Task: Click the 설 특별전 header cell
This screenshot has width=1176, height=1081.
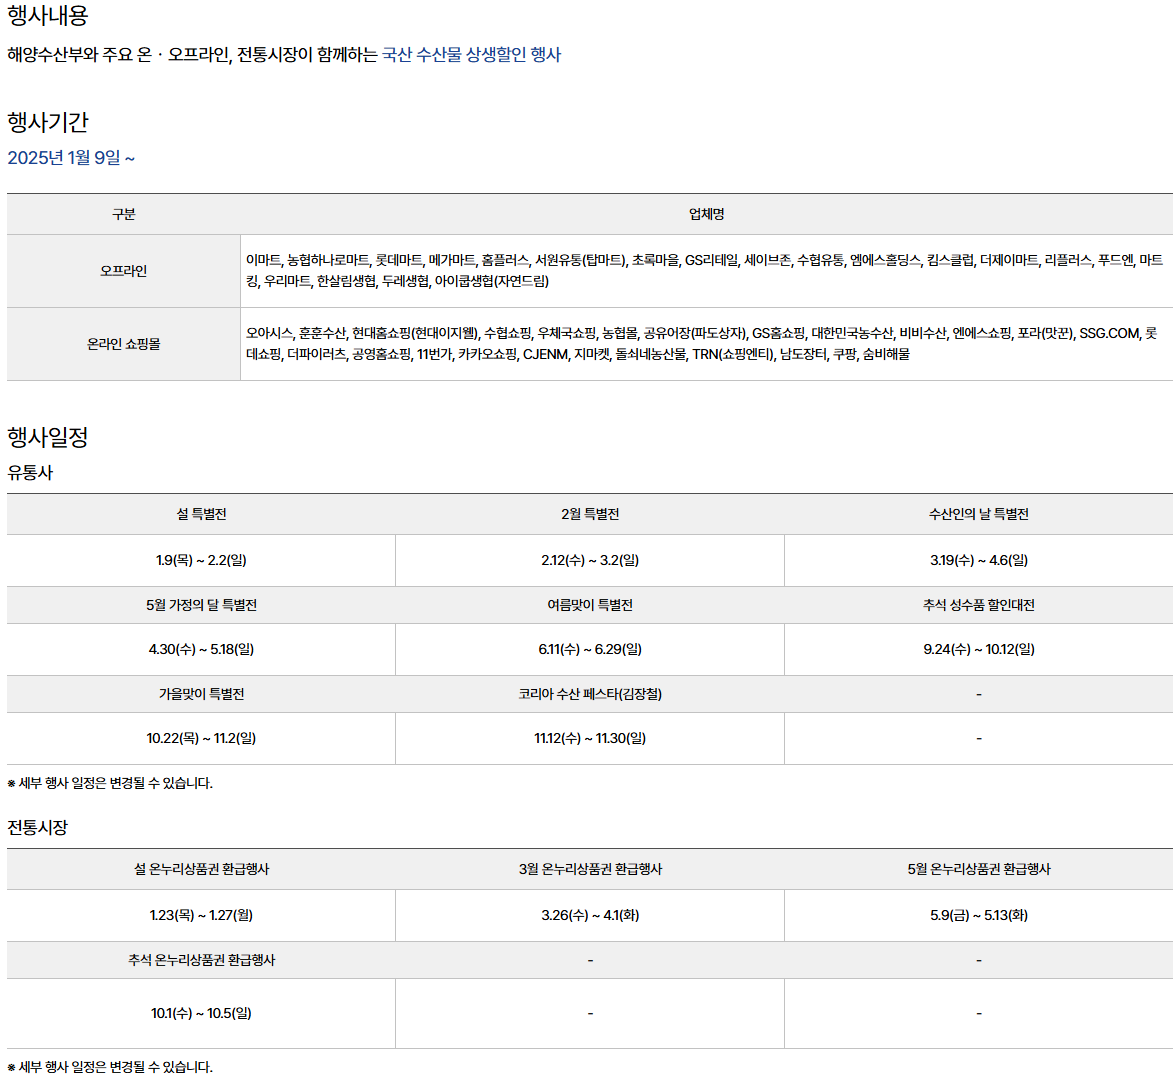Action: coord(201,514)
